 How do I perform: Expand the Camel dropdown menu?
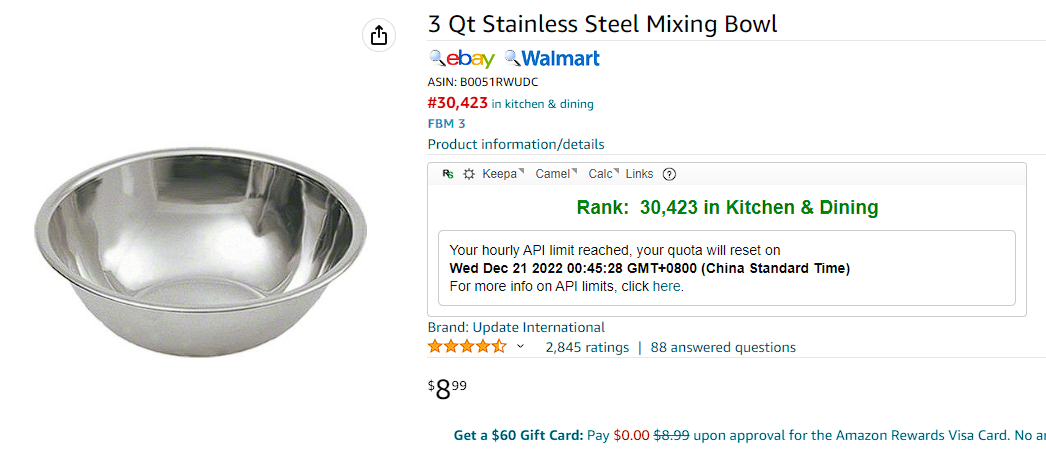pos(555,174)
